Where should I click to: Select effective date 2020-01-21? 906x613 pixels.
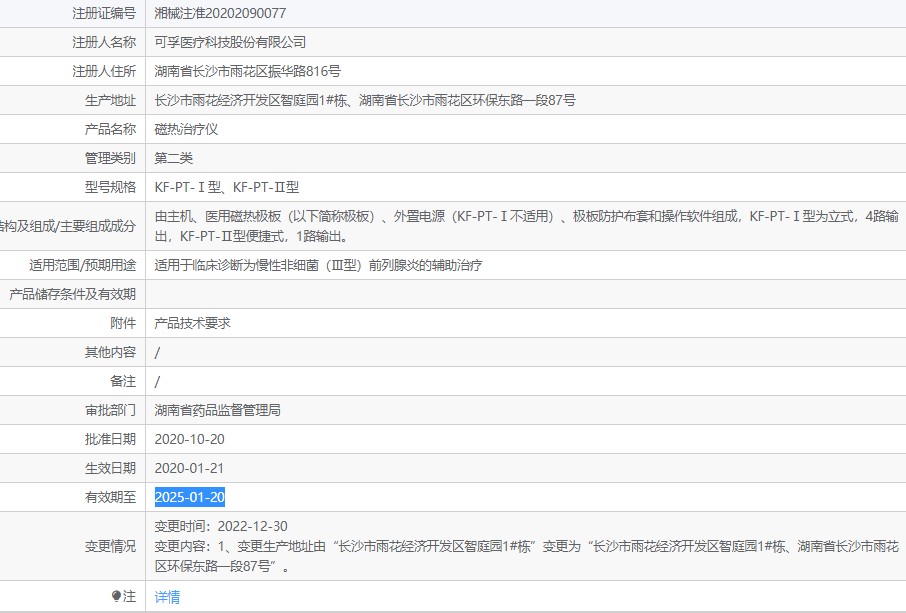click(189, 468)
